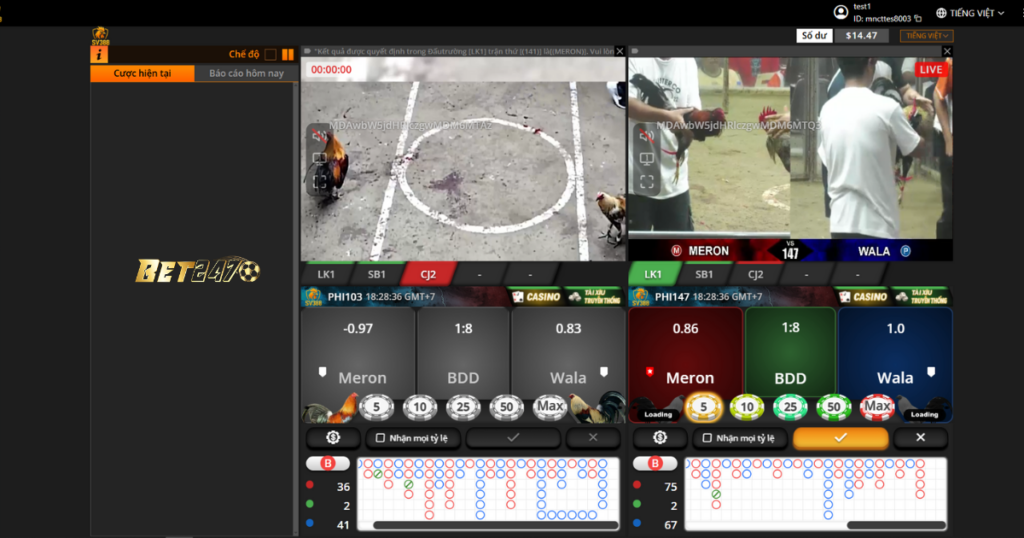Expand the orange TIẾNG VIỆT dropdown near balance
The width and height of the screenshot is (1024, 538).
click(x=925, y=35)
